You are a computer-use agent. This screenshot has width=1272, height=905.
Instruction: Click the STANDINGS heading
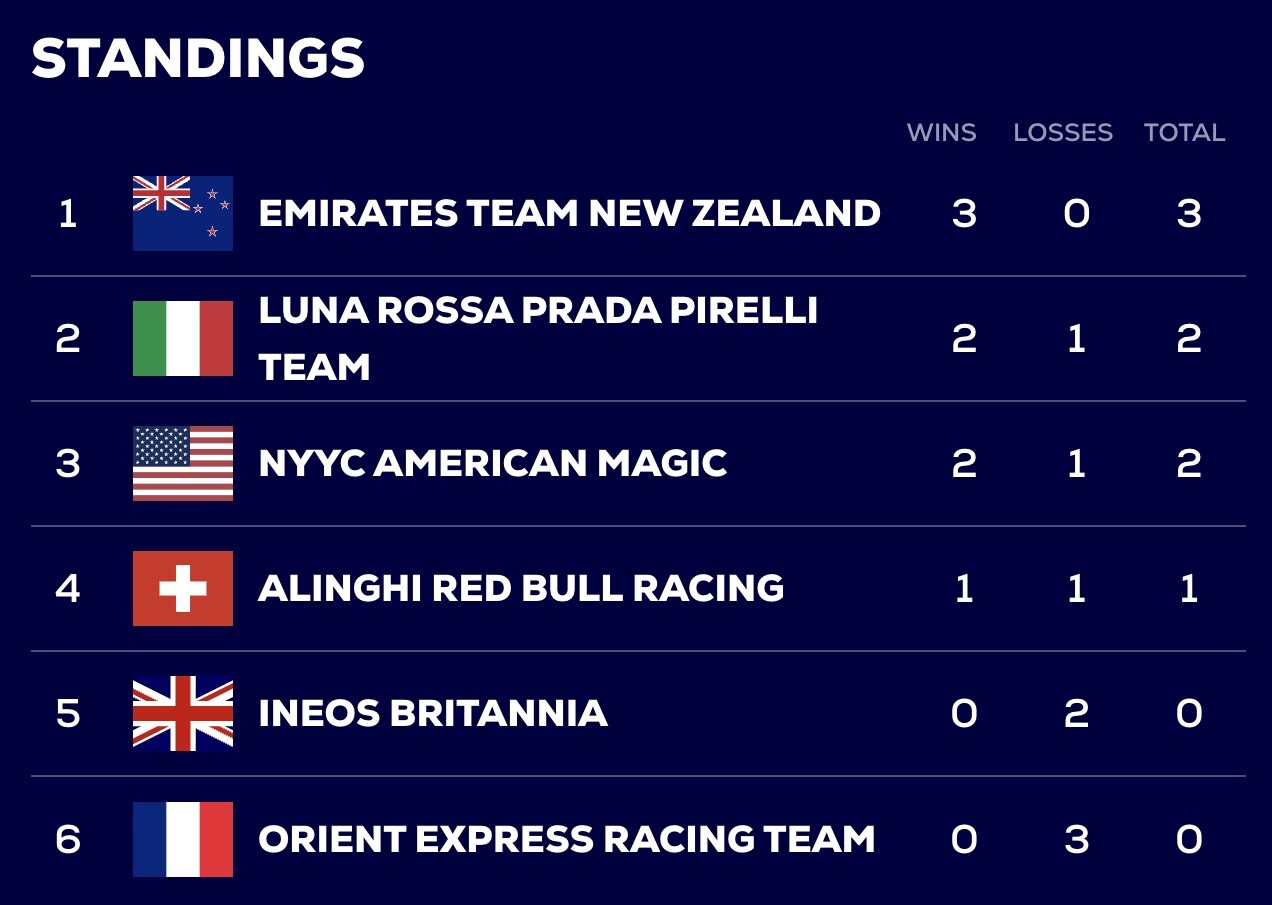tap(198, 58)
